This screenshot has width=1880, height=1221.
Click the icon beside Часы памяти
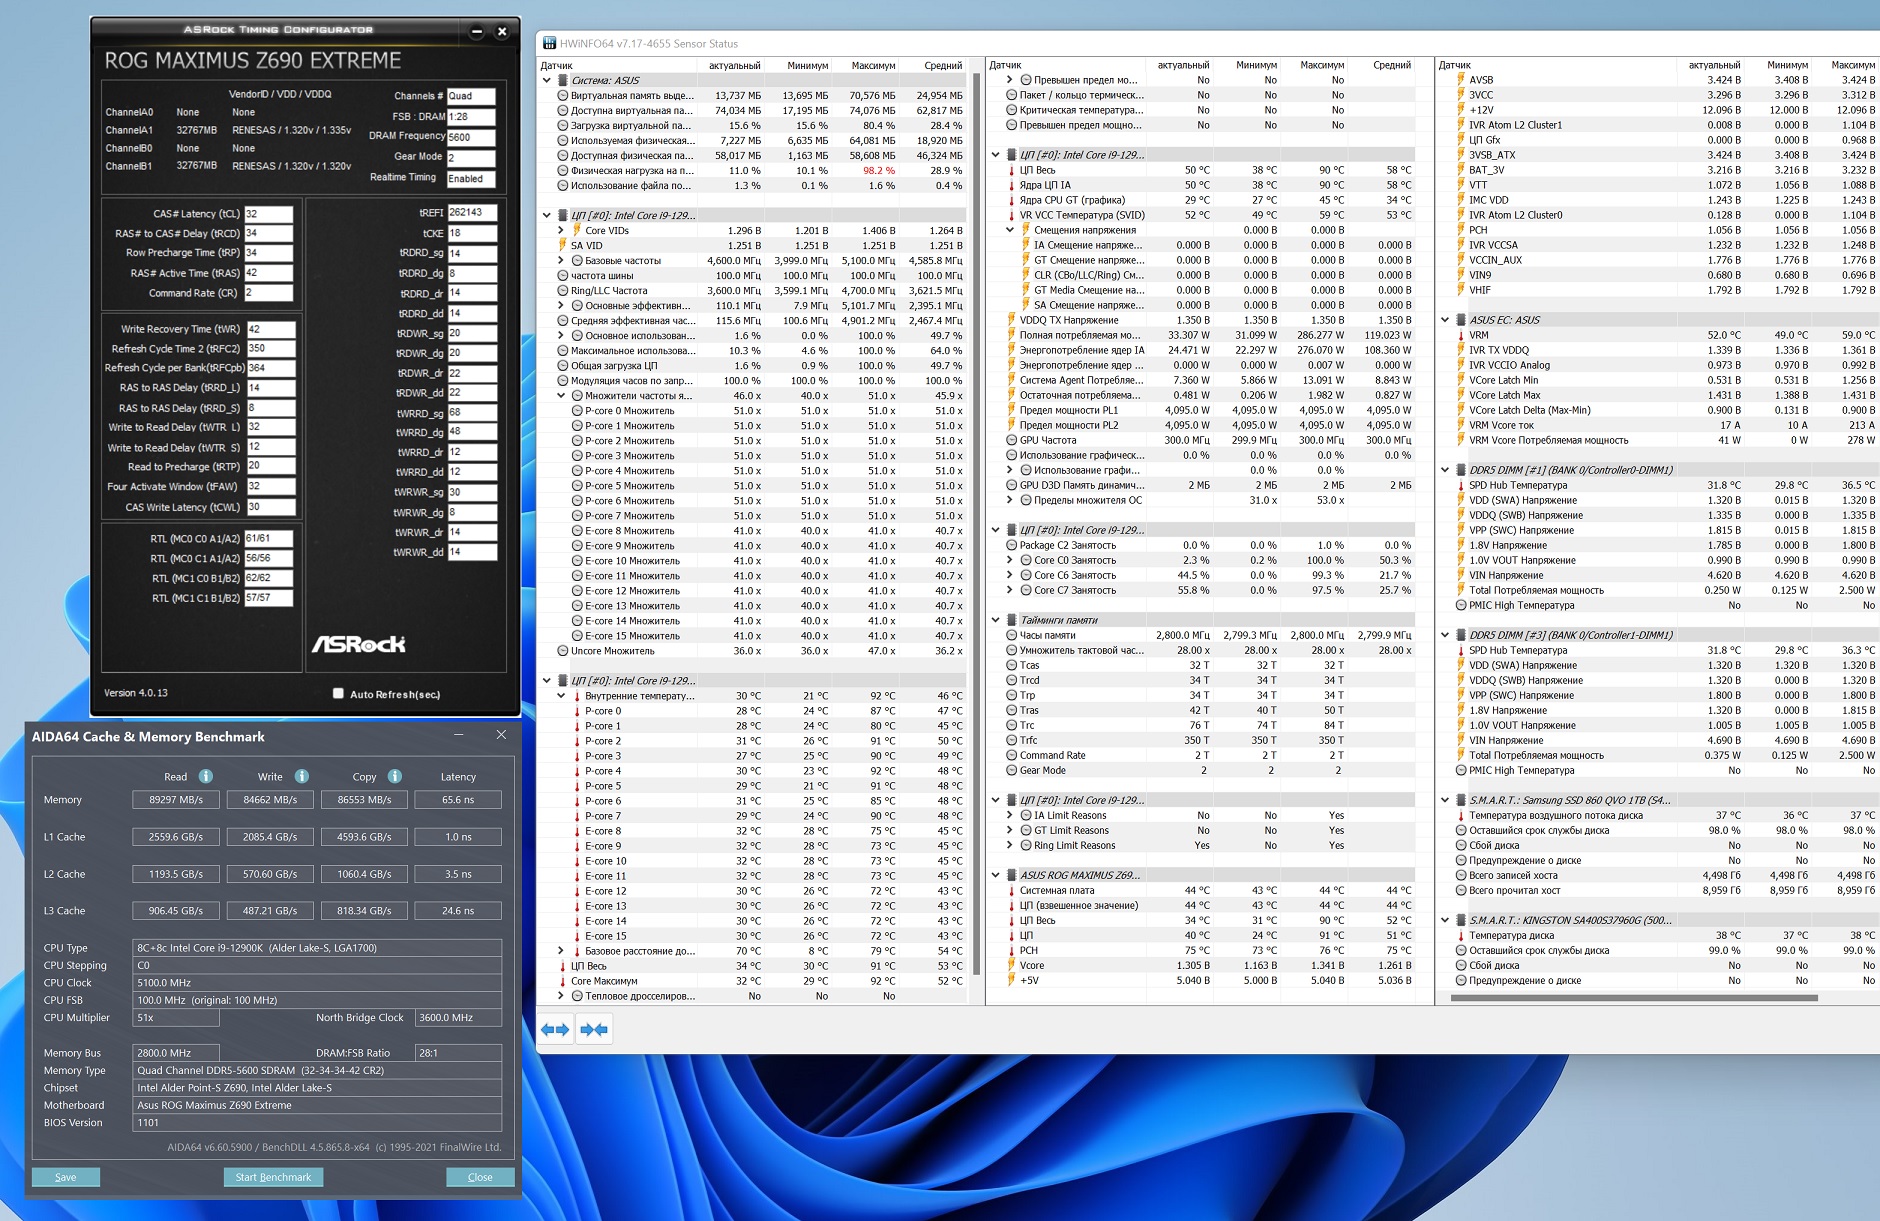[1011, 635]
